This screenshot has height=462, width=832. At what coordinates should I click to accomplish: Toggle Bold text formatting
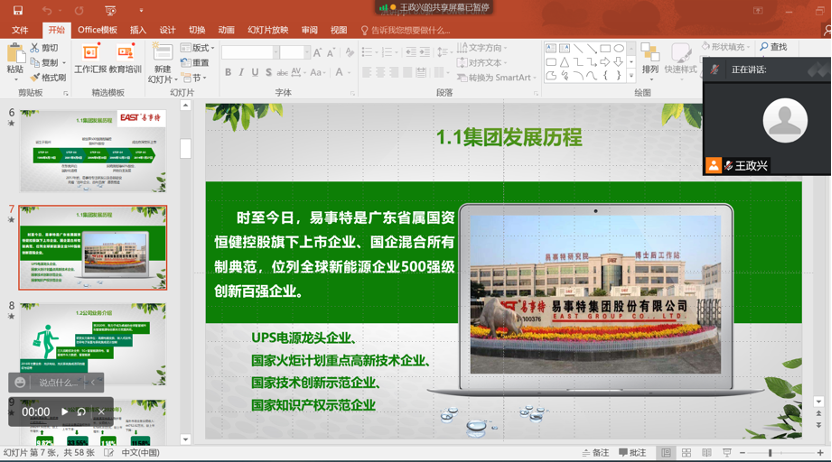[228, 73]
